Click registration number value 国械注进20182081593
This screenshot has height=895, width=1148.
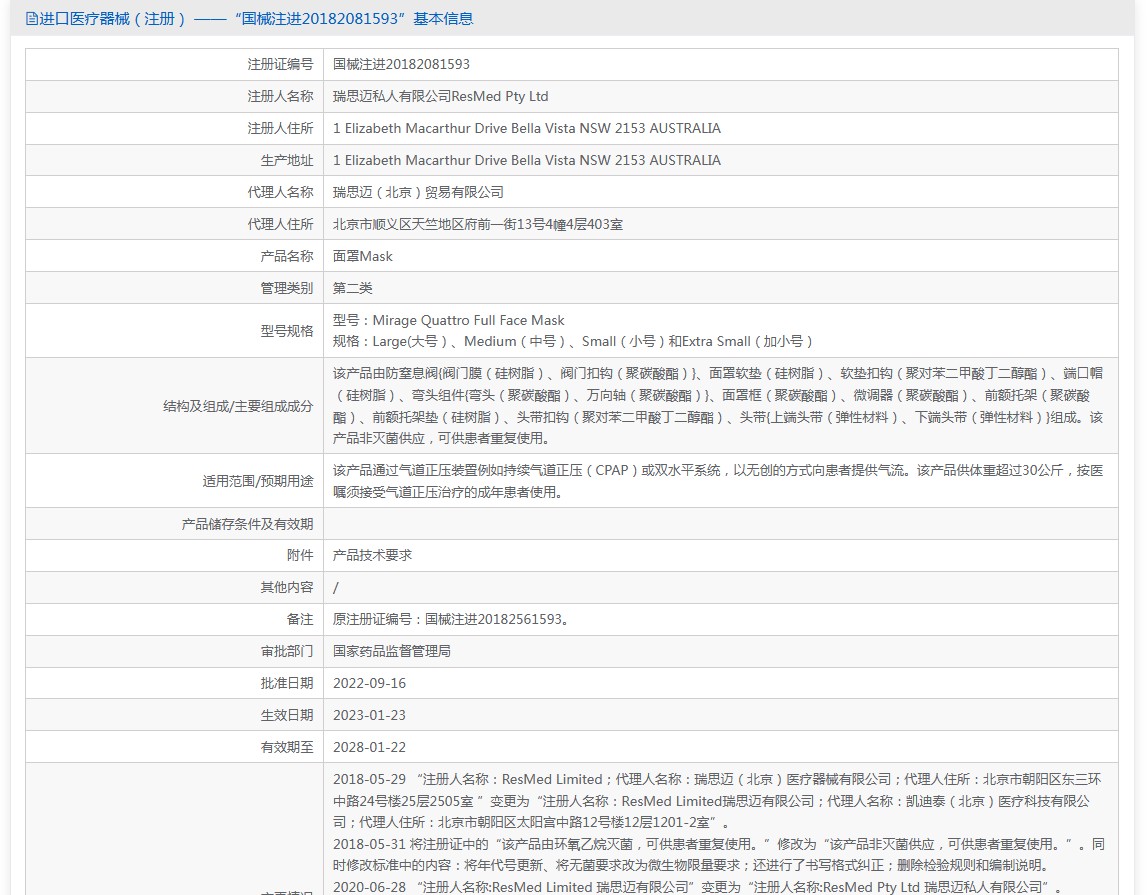tap(401, 64)
